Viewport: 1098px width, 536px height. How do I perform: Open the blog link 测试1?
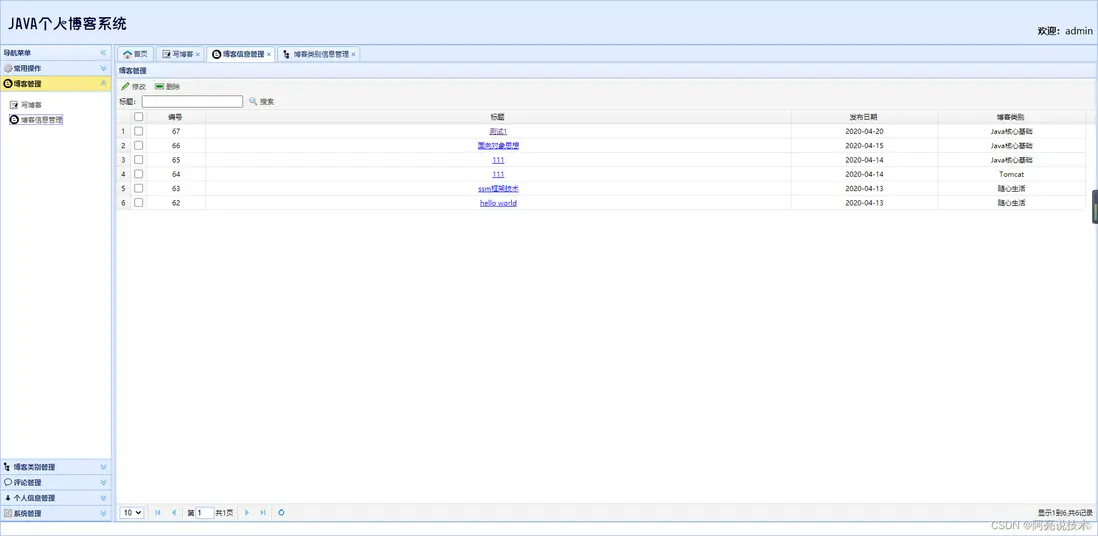498,131
